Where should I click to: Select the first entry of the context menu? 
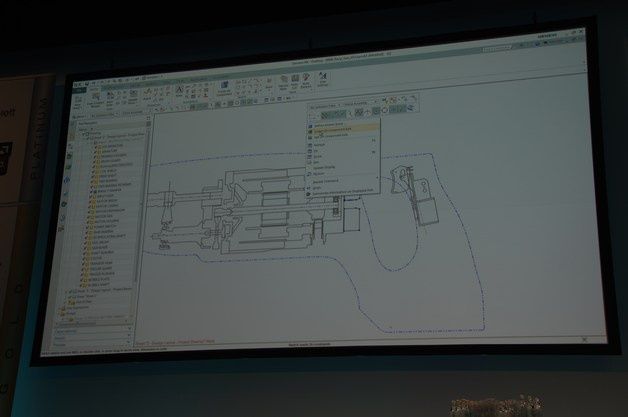click(344, 124)
